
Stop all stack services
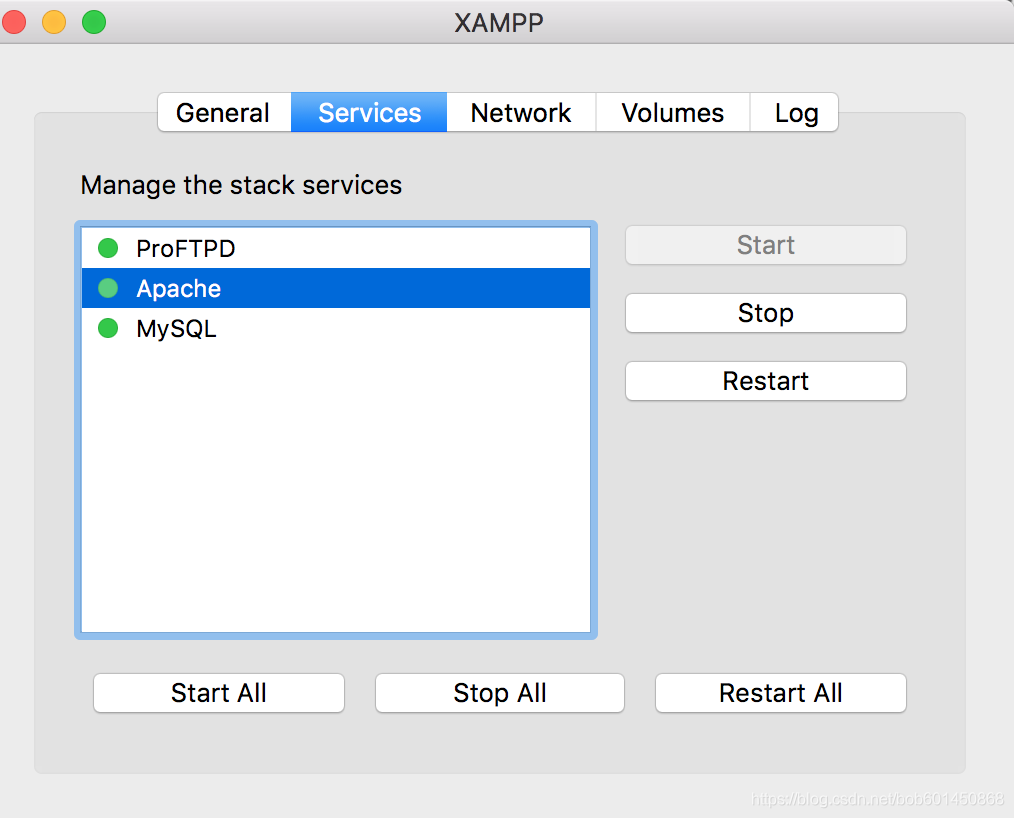(x=500, y=693)
